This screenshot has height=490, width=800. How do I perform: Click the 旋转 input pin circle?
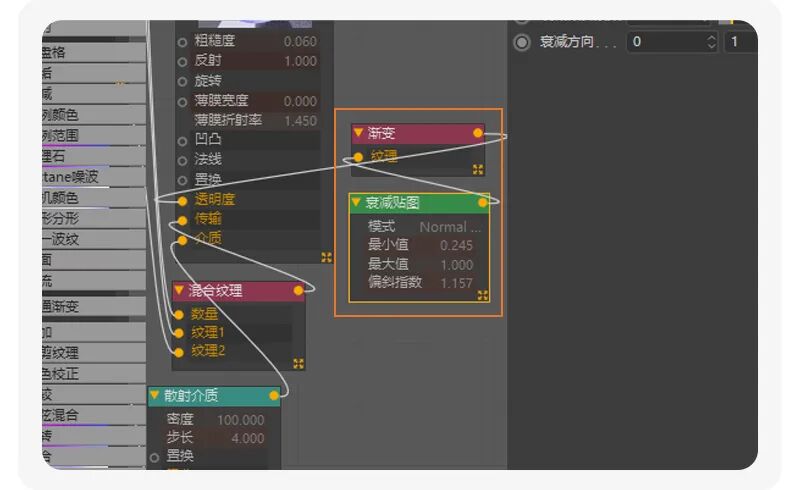point(182,82)
